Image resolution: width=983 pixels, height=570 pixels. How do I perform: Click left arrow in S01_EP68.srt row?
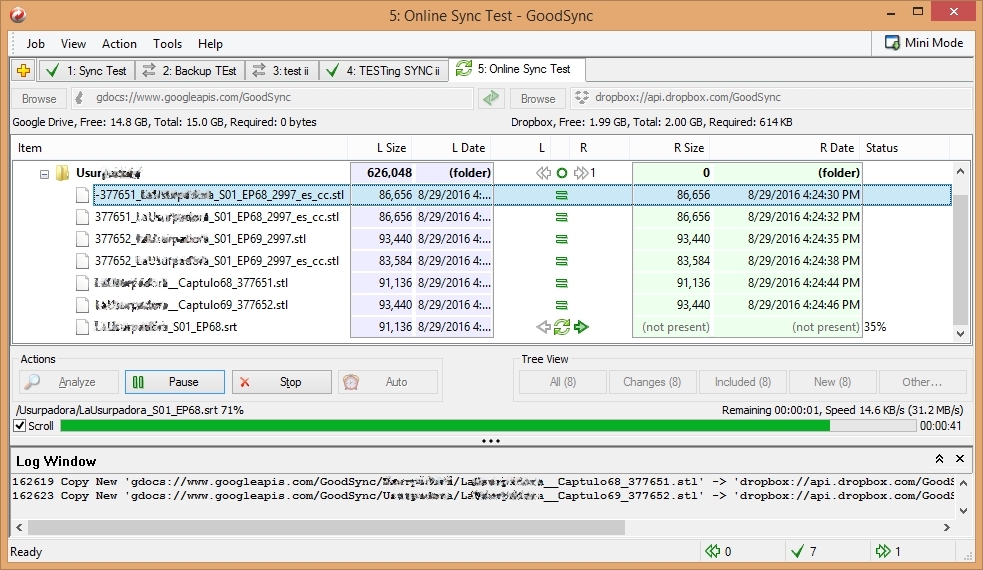tap(543, 327)
